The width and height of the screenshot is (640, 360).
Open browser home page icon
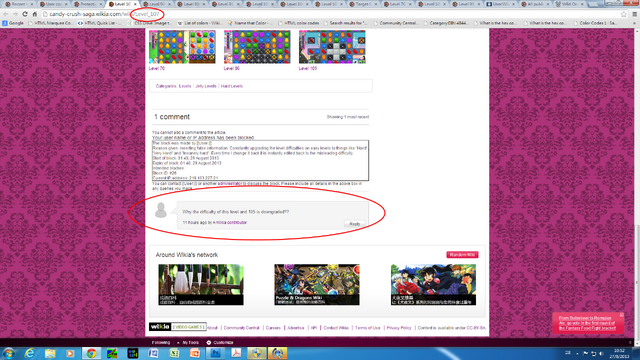[x=35, y=14]
